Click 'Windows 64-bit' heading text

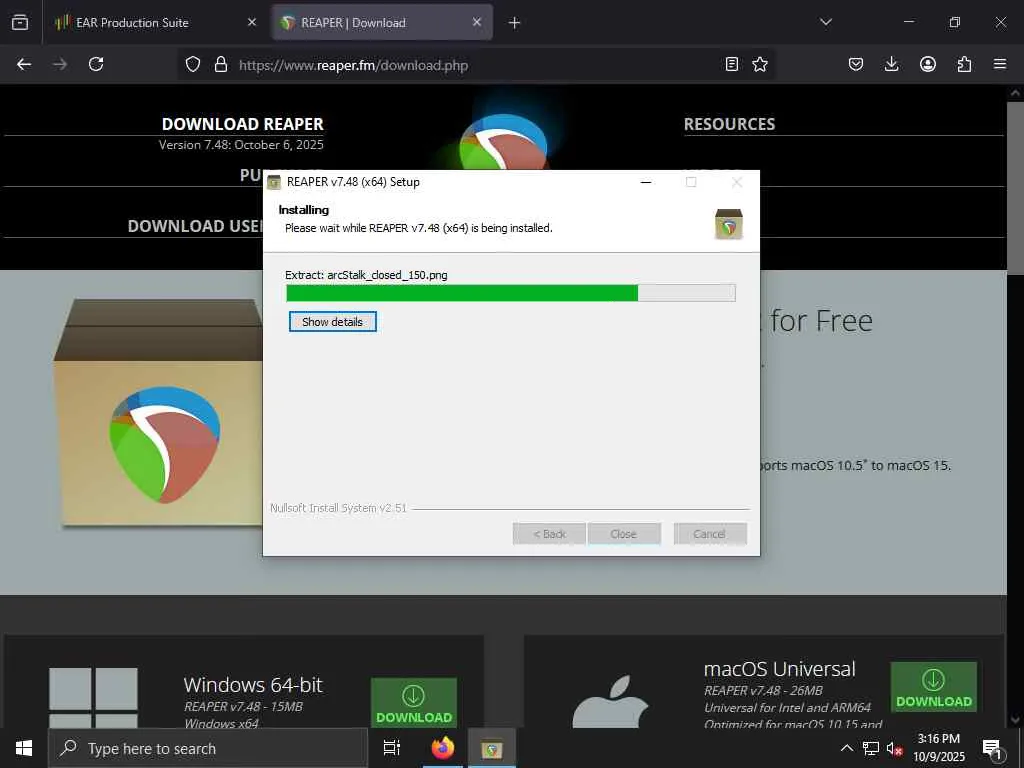point(253,684)
